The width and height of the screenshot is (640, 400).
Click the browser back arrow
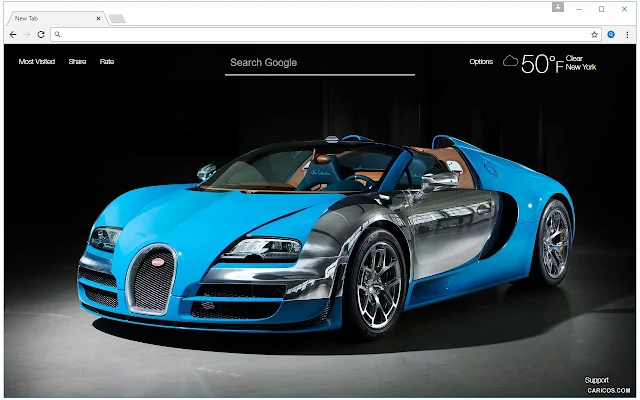(13, 35)
